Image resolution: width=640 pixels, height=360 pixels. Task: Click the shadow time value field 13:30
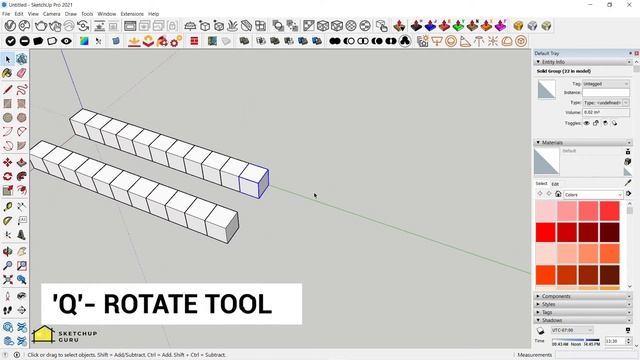click(x=615, y=341)
